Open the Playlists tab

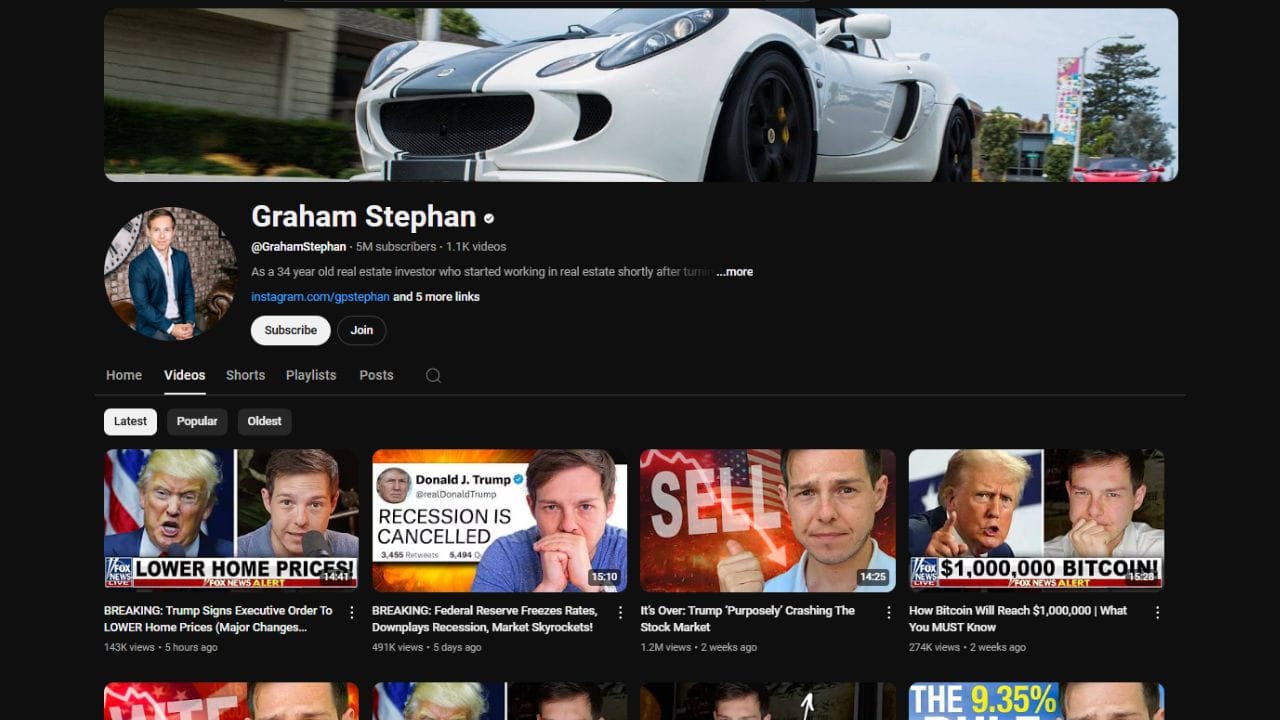point(311,375)
